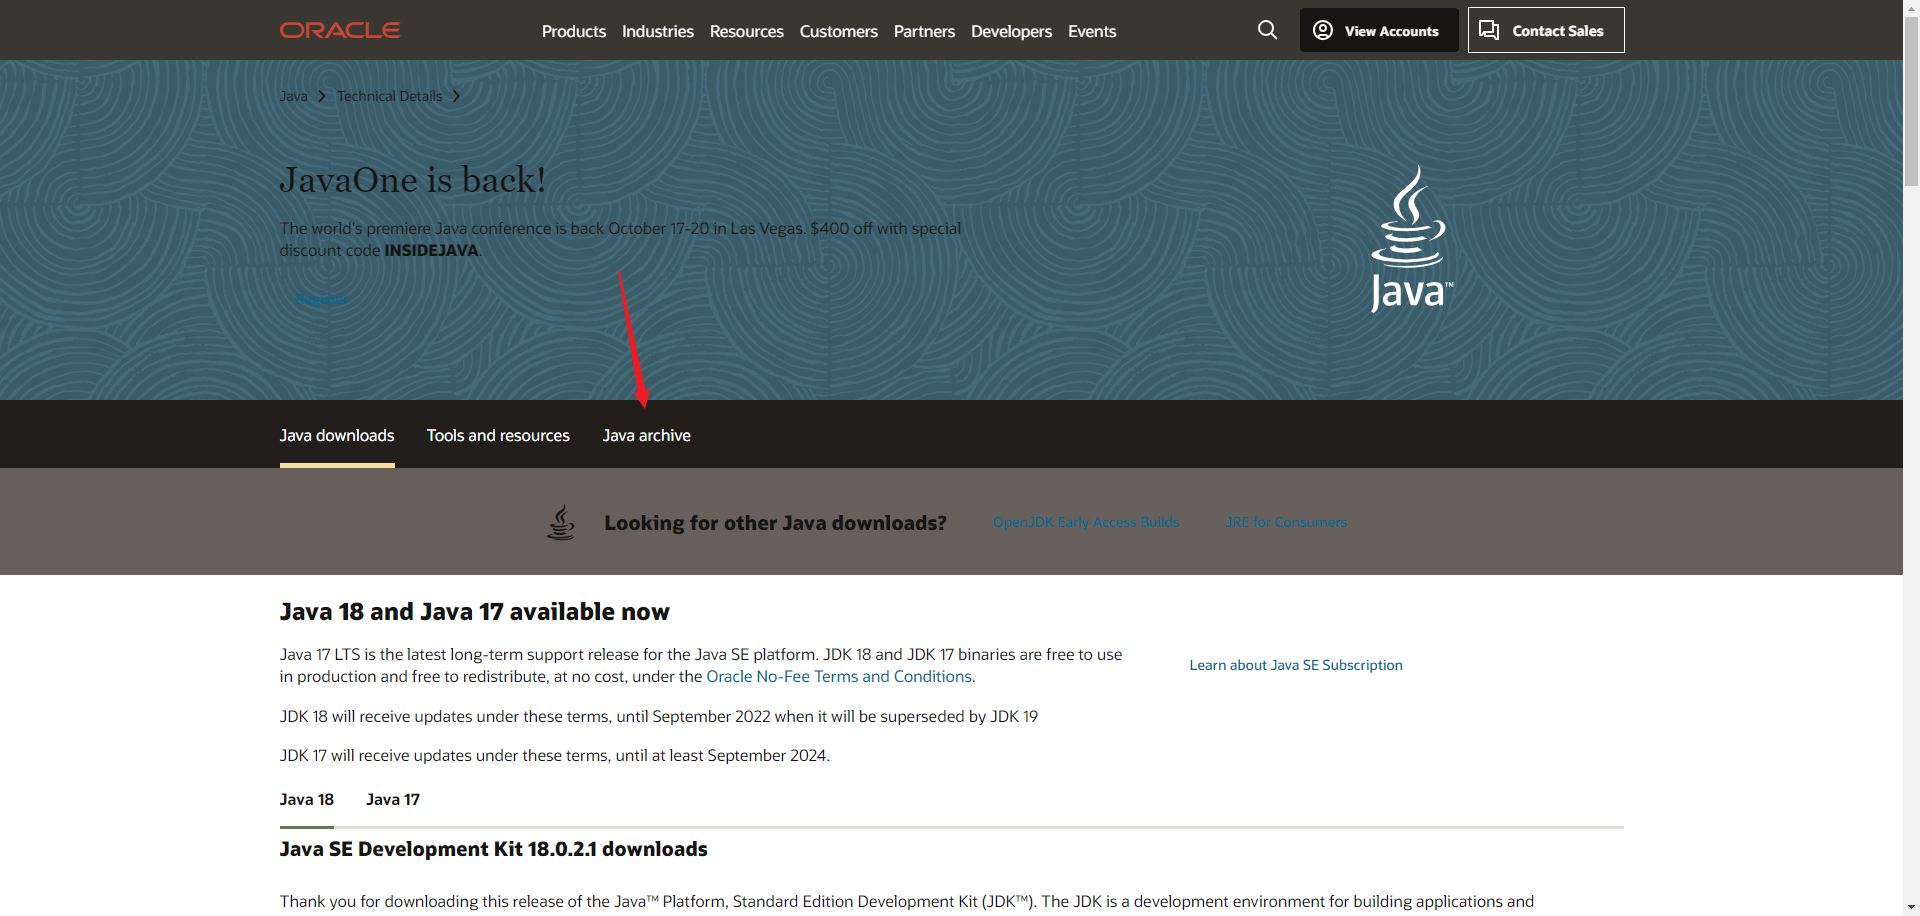
Task: Open the Events menu
Action: [1091, 31]
